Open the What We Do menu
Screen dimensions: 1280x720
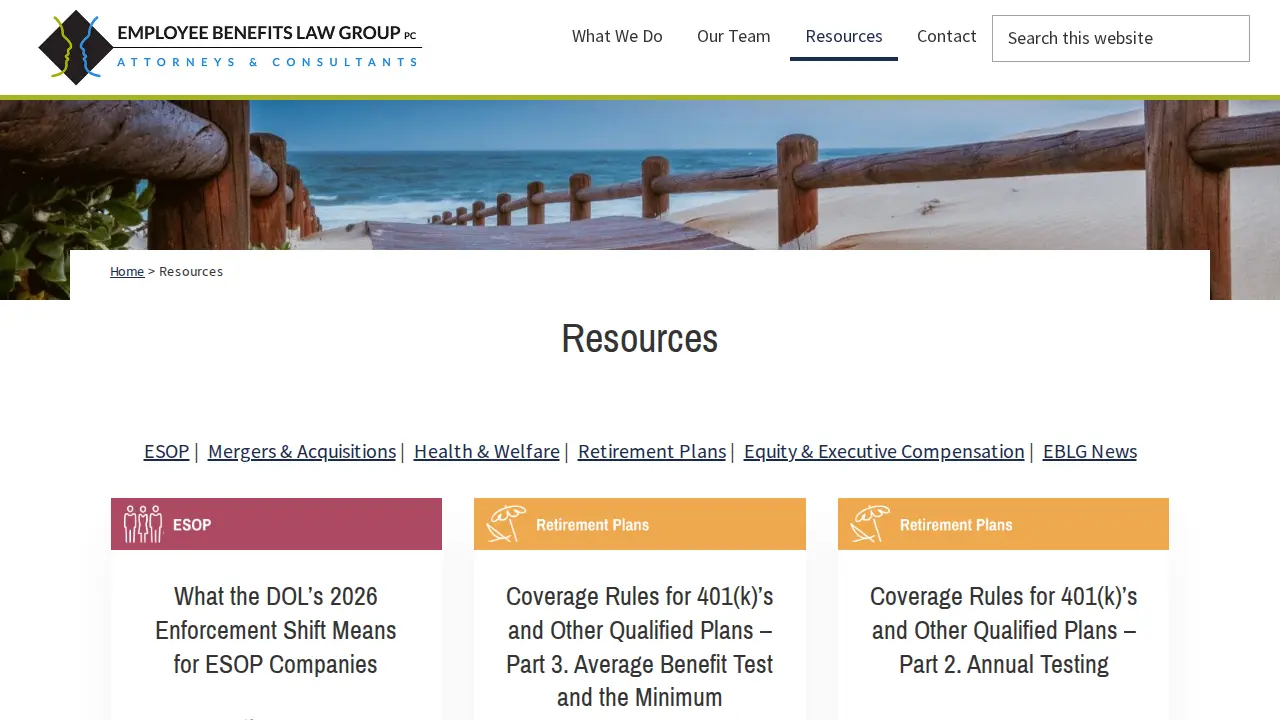[617, 36]
